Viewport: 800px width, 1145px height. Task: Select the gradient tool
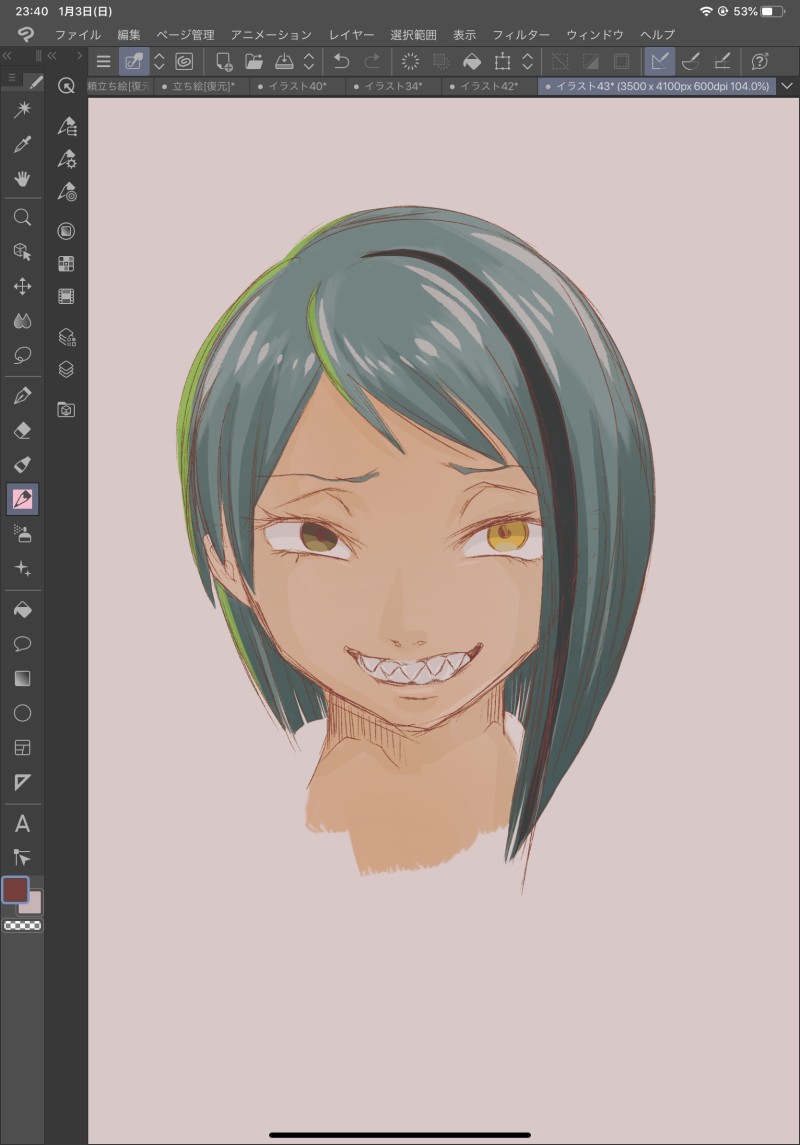click(x=23, y=678)
